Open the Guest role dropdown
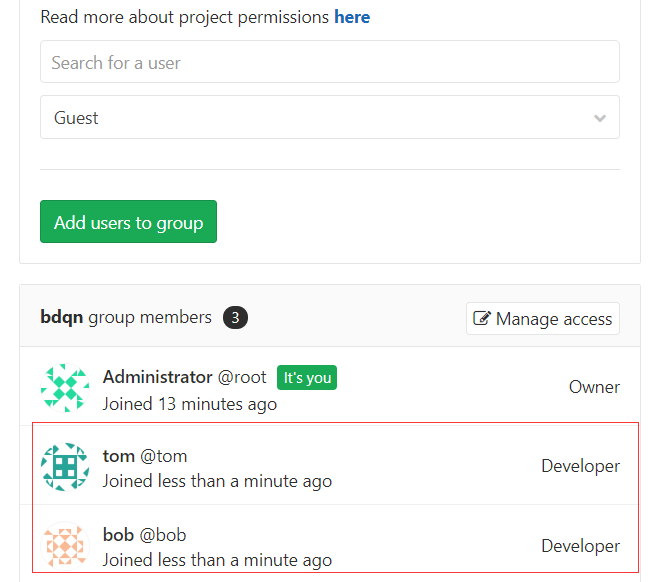 329,118
